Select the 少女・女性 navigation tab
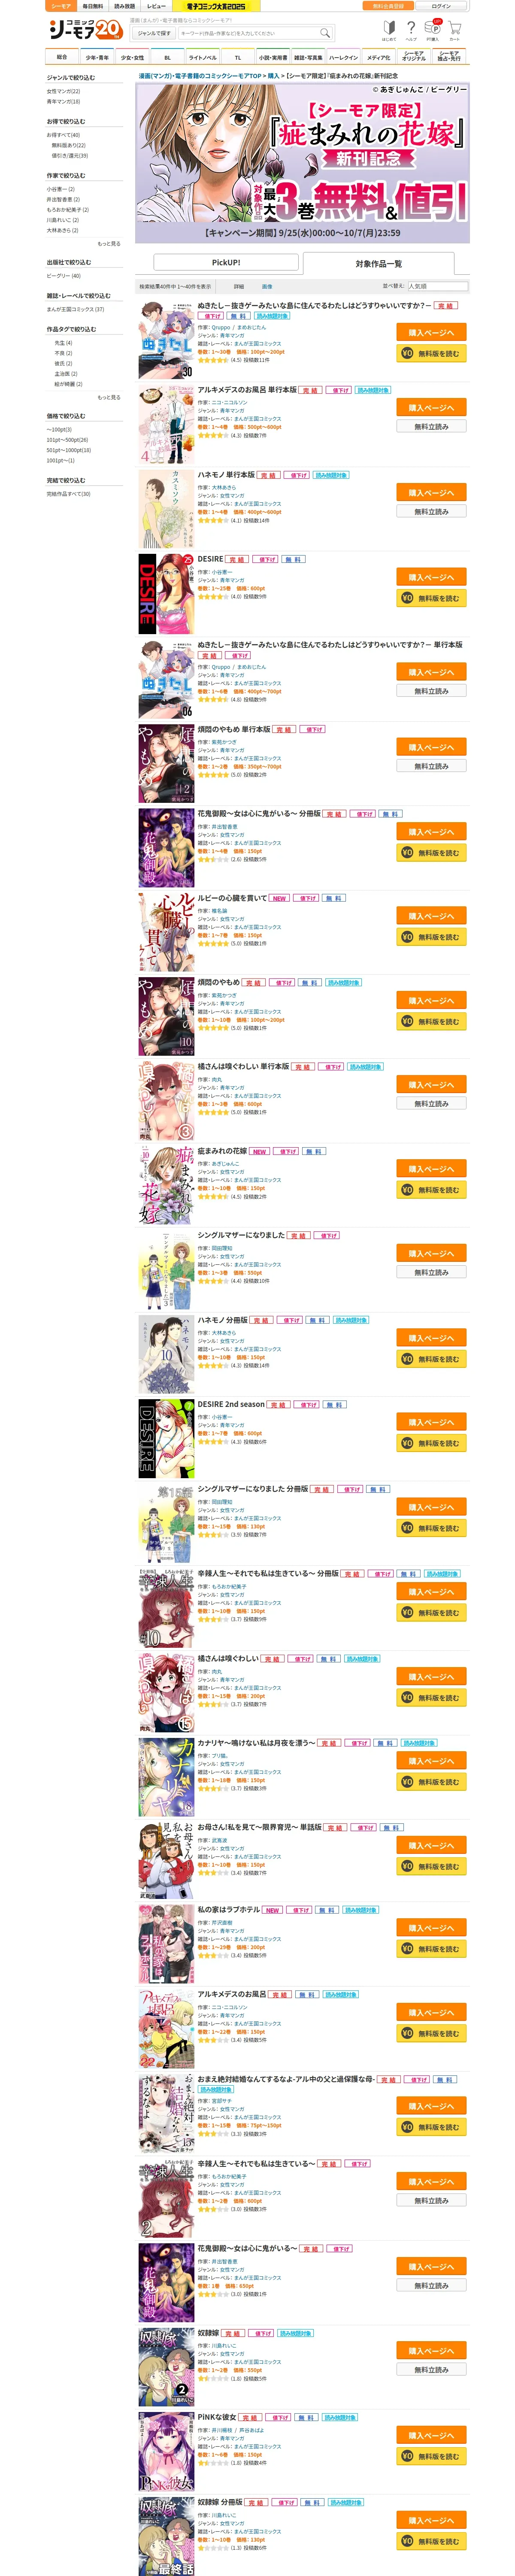Viewport: 515px width, 2576px height. (132, 57)
